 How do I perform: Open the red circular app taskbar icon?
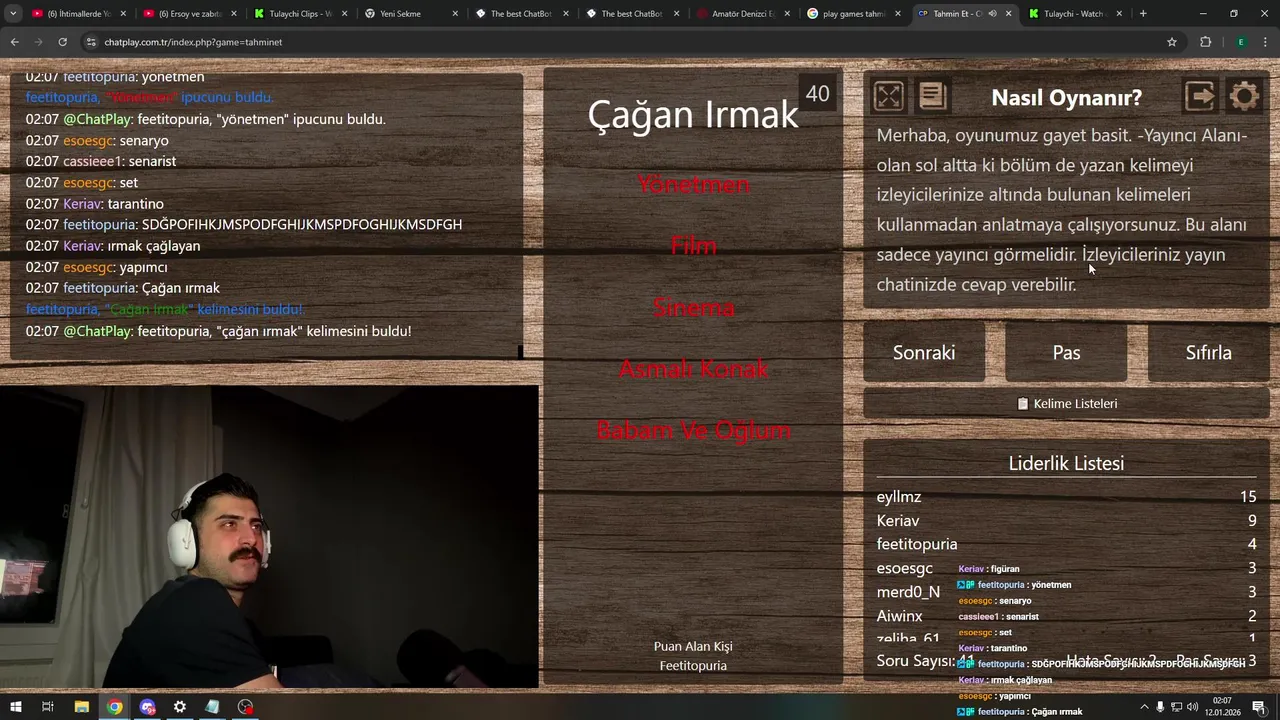point(245,707)
